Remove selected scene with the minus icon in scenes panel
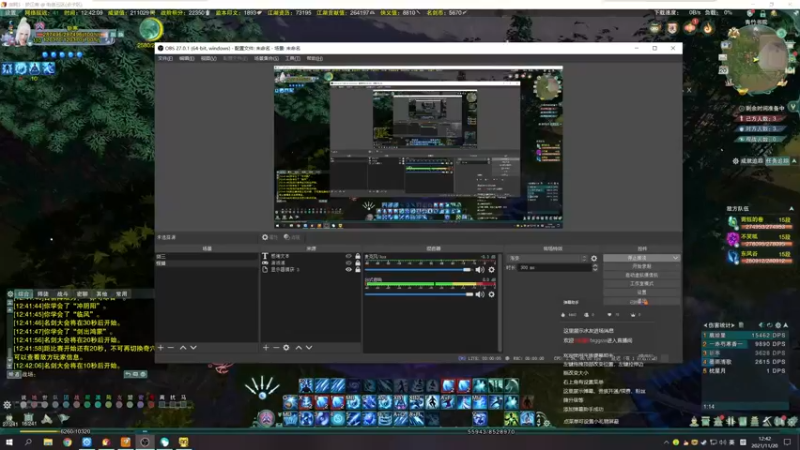This screenshot has width=800, height=450. point(171,347)
